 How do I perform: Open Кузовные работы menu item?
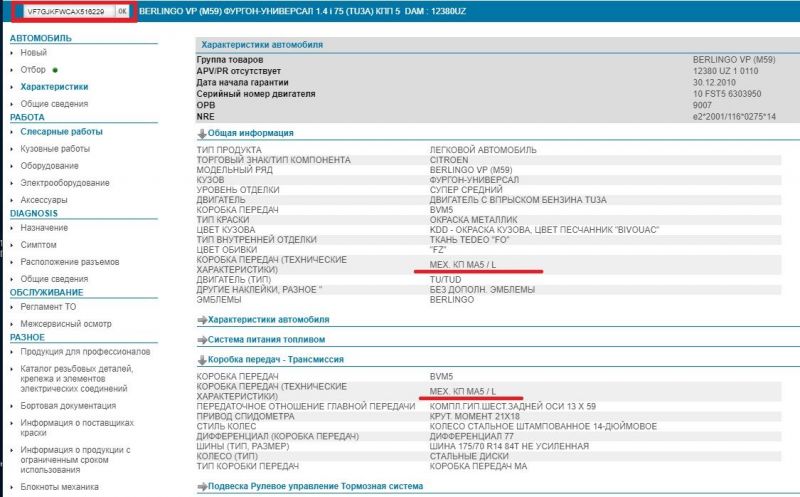click(55, 149)
